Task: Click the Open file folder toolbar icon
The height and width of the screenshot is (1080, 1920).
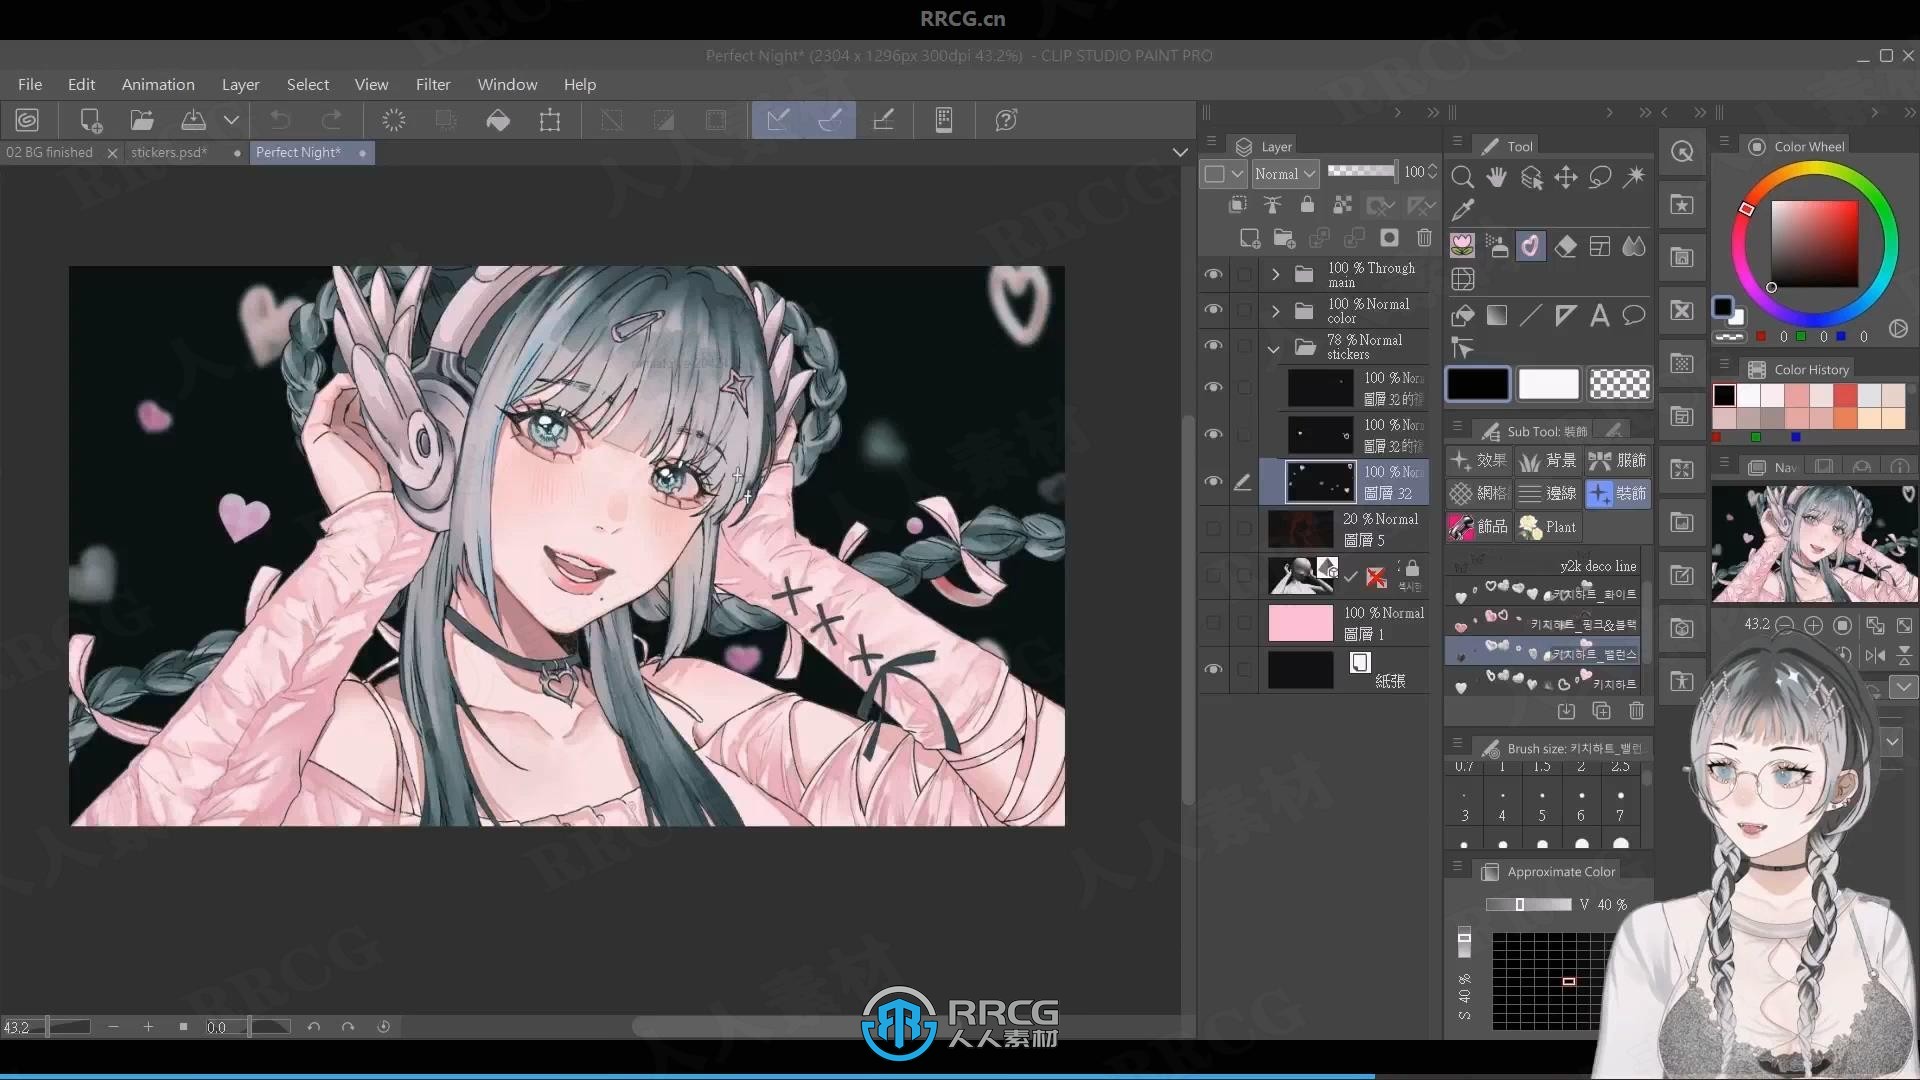Action: (x=142, y=120)
